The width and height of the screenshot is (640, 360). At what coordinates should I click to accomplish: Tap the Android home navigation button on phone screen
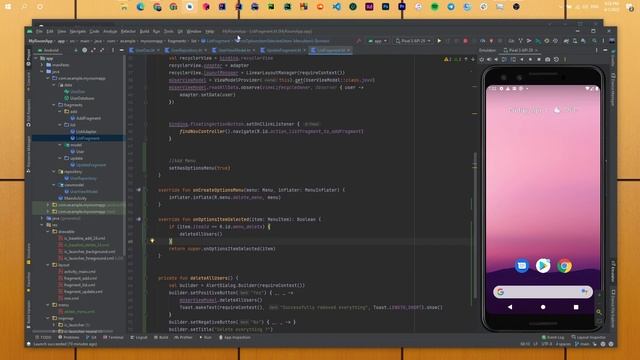(543, 307)
